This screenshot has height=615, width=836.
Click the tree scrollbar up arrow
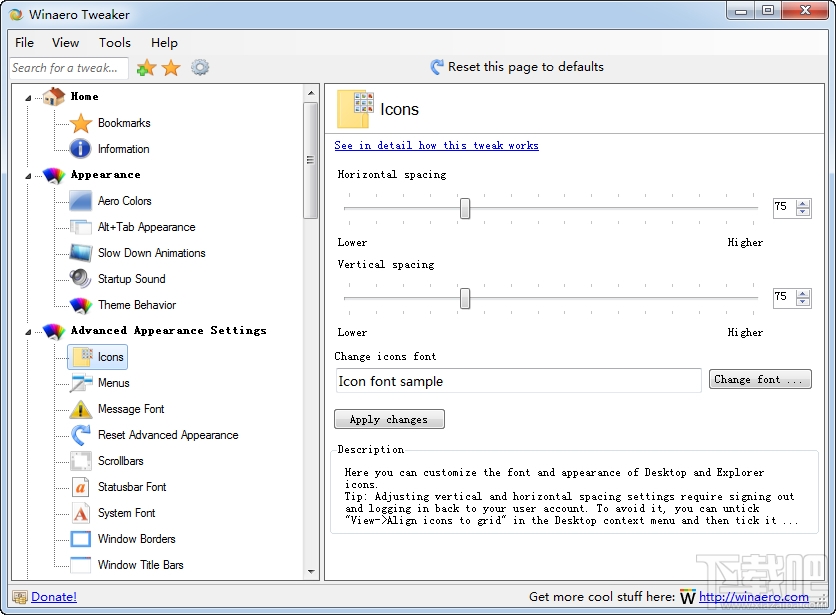pyautogui.click(x=311, y=93)
